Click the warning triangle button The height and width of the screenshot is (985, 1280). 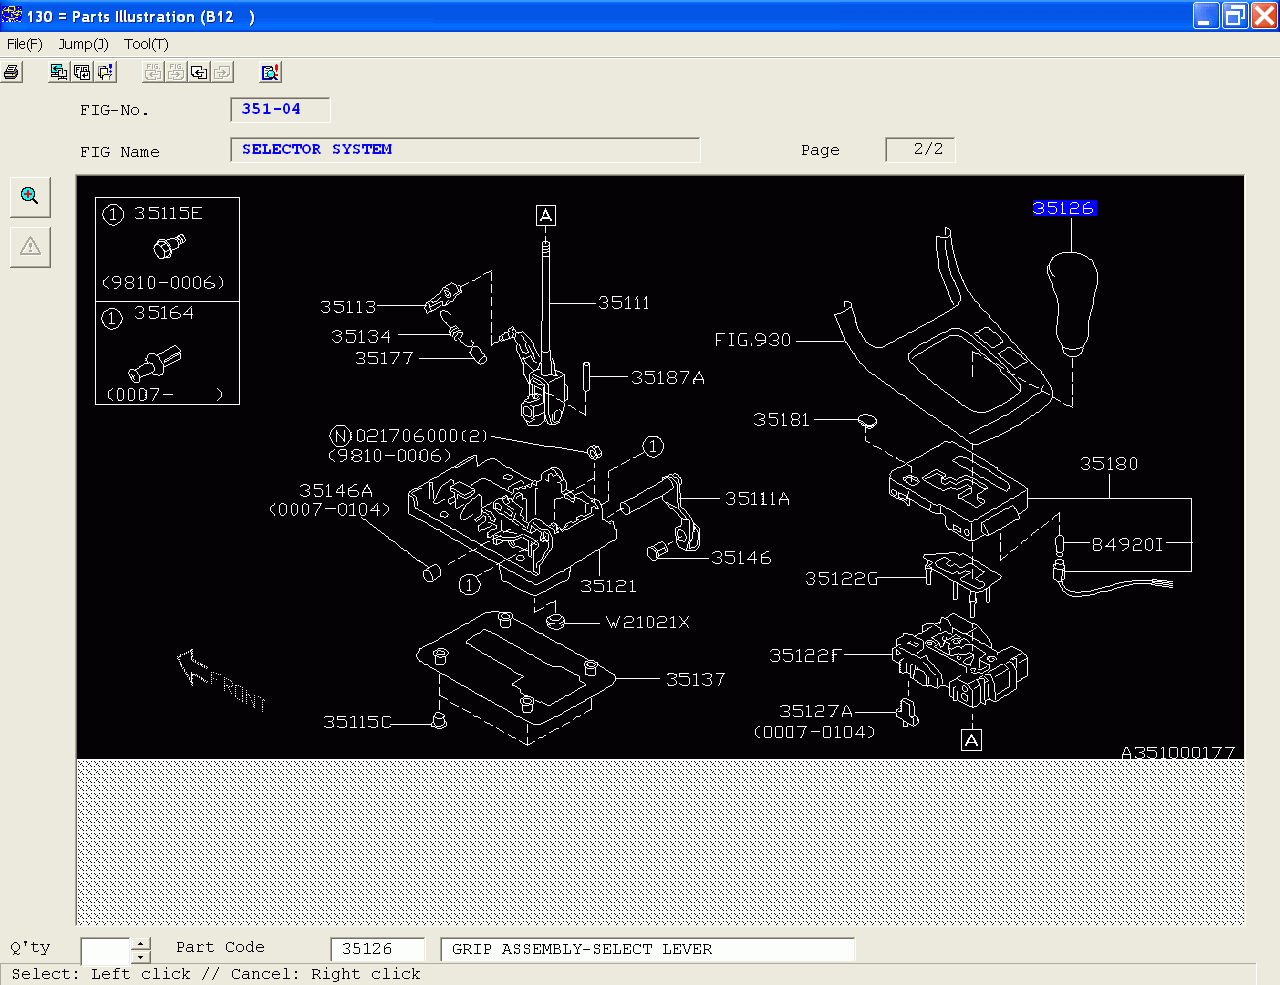(30, 246)
